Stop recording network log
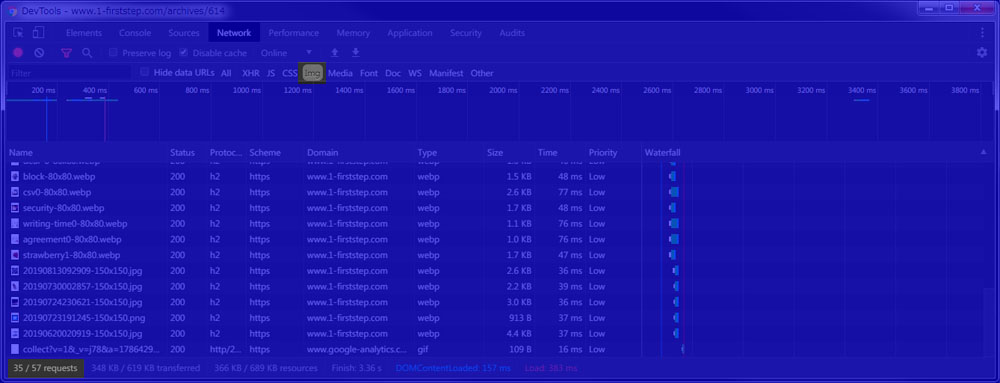The height and width of the screenshot is (383, 1000). [x=18, y=53]
